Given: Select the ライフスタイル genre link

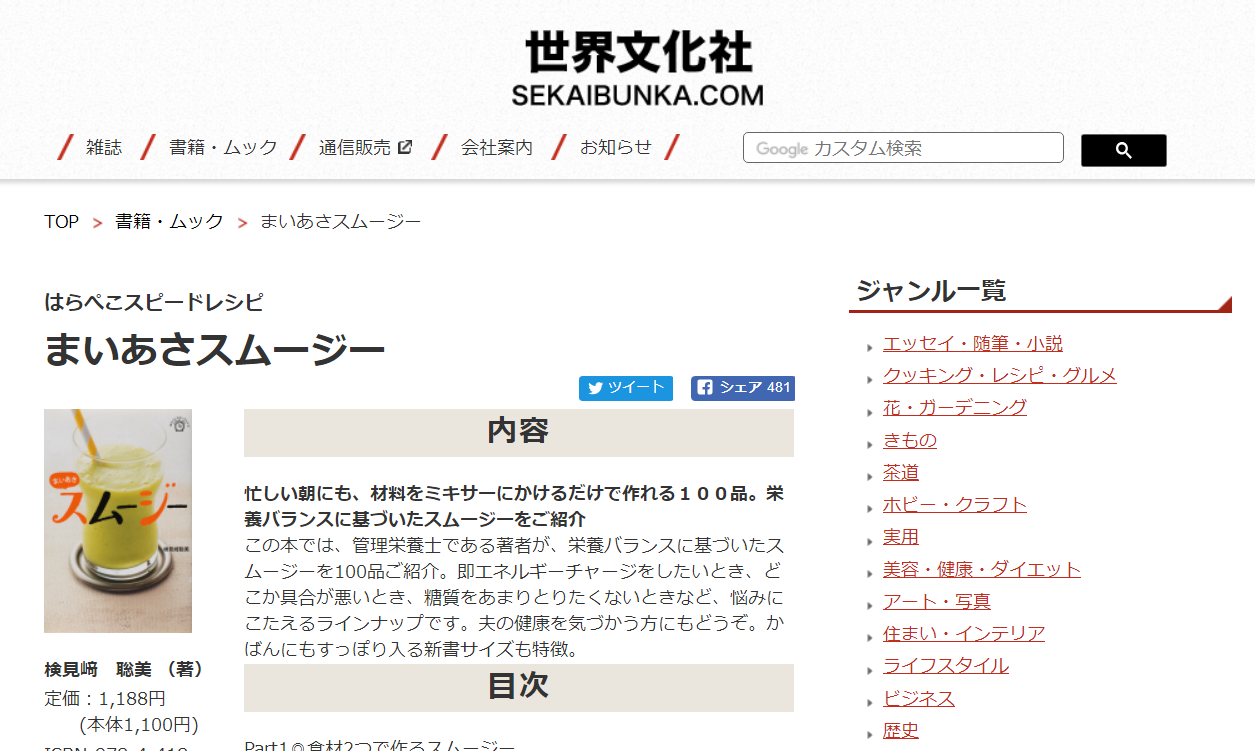Looking at the screenshot, I should pos(946,666).
